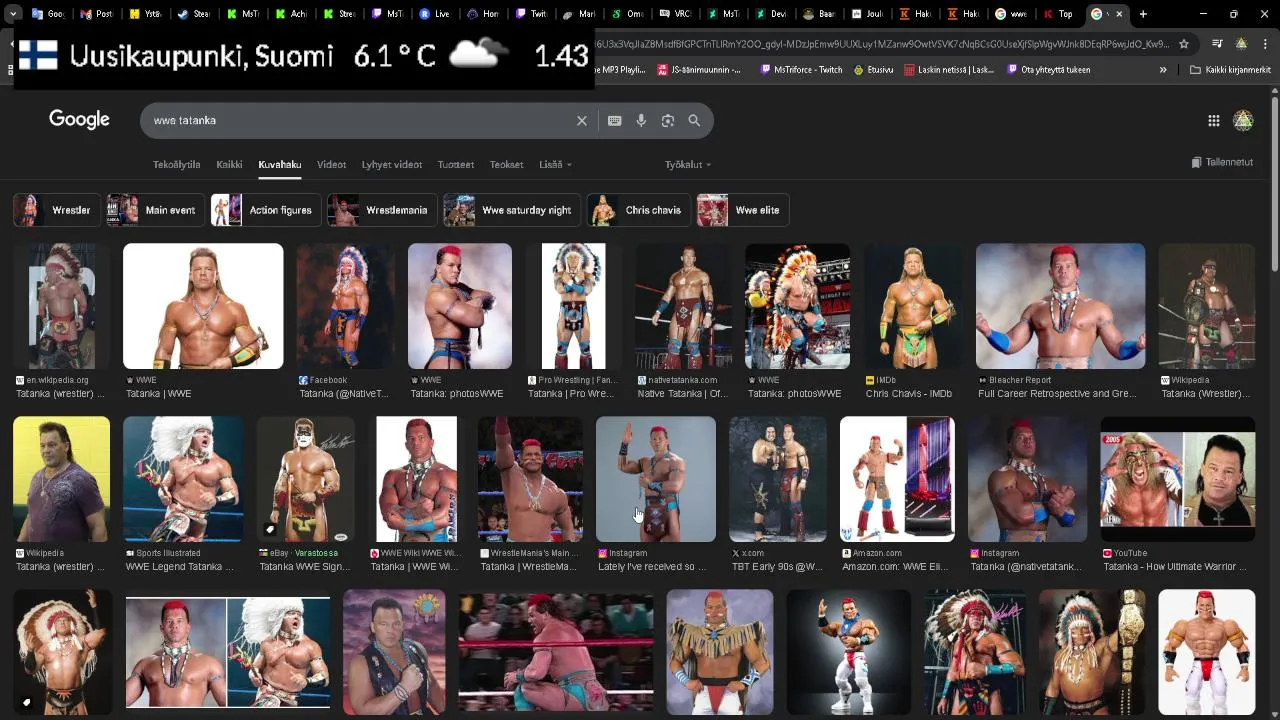Open the WrestleMania's Main Event image
The height and width of the screenshot is (720, 1280).
pos(530,479)
